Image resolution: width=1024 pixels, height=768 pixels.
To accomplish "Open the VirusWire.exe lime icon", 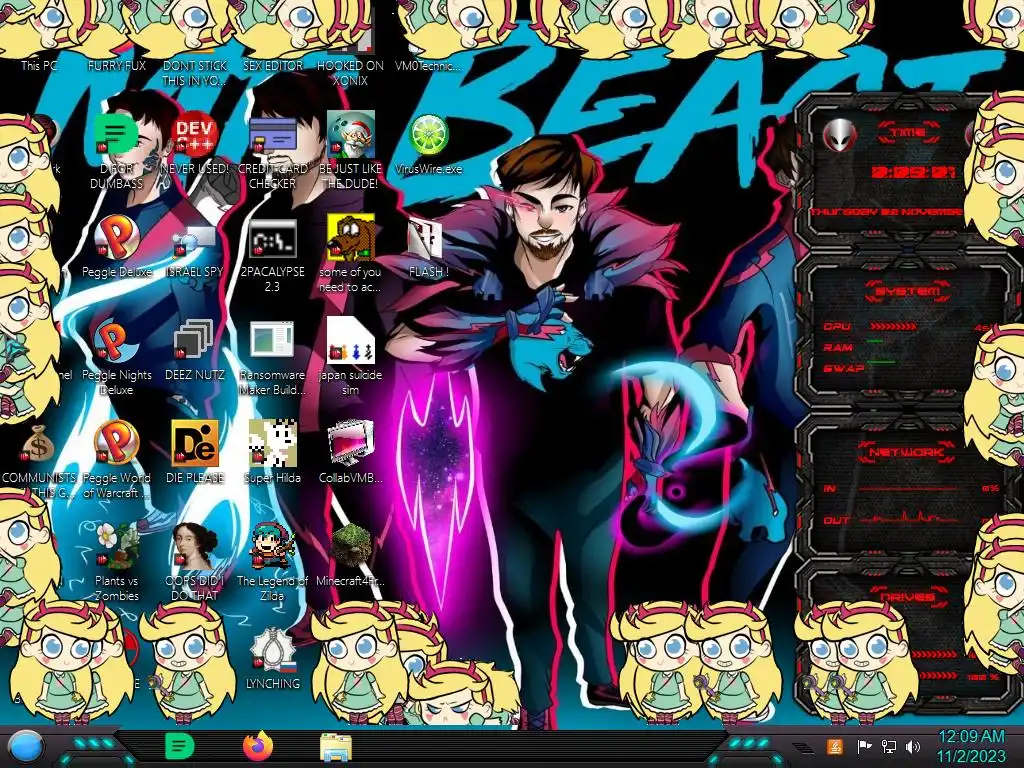I will (428, 136).
